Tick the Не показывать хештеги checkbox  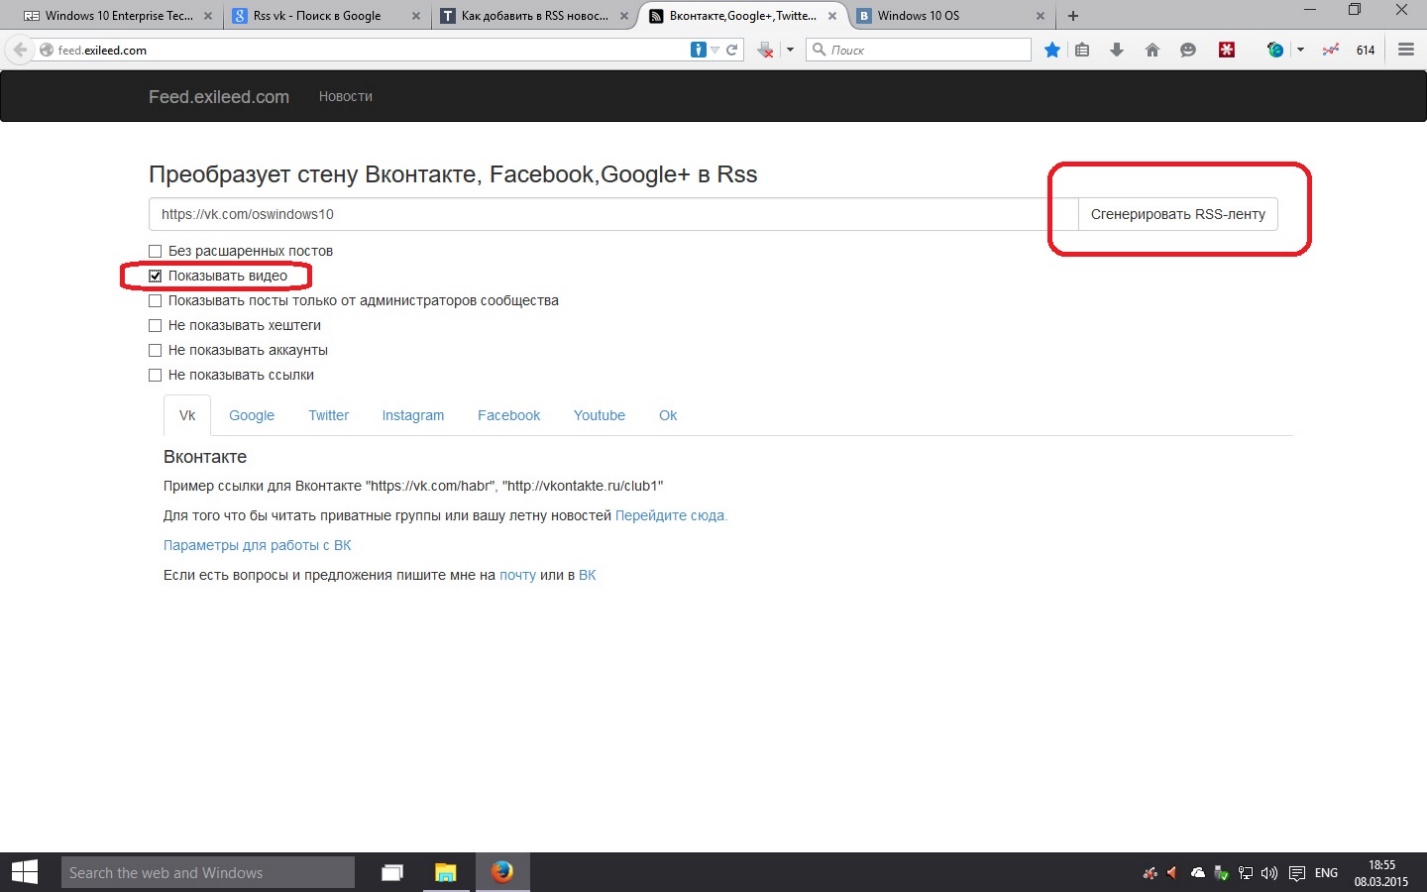click(155, 326)
